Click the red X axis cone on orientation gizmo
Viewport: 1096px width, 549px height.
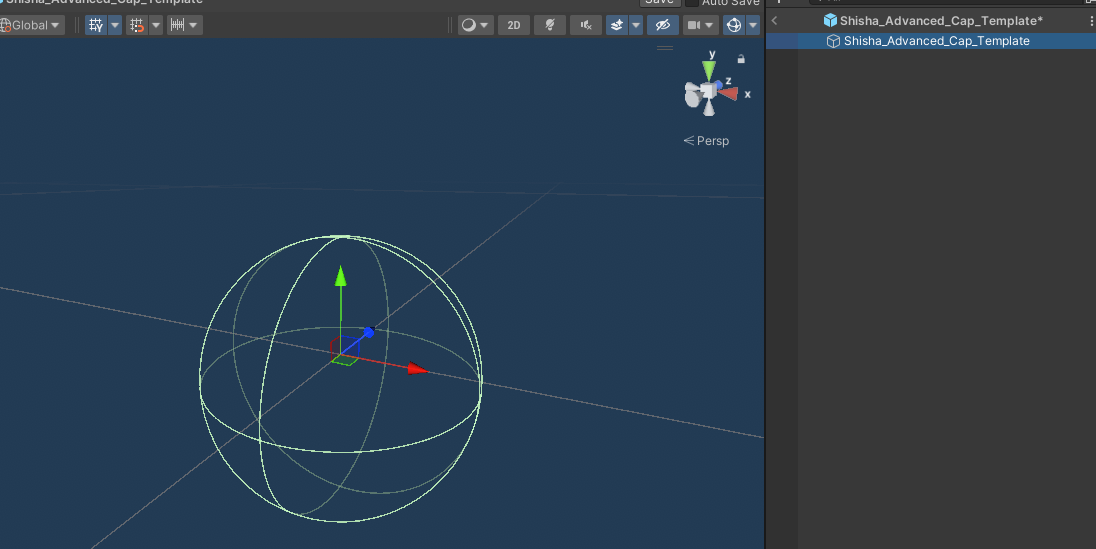729,94
